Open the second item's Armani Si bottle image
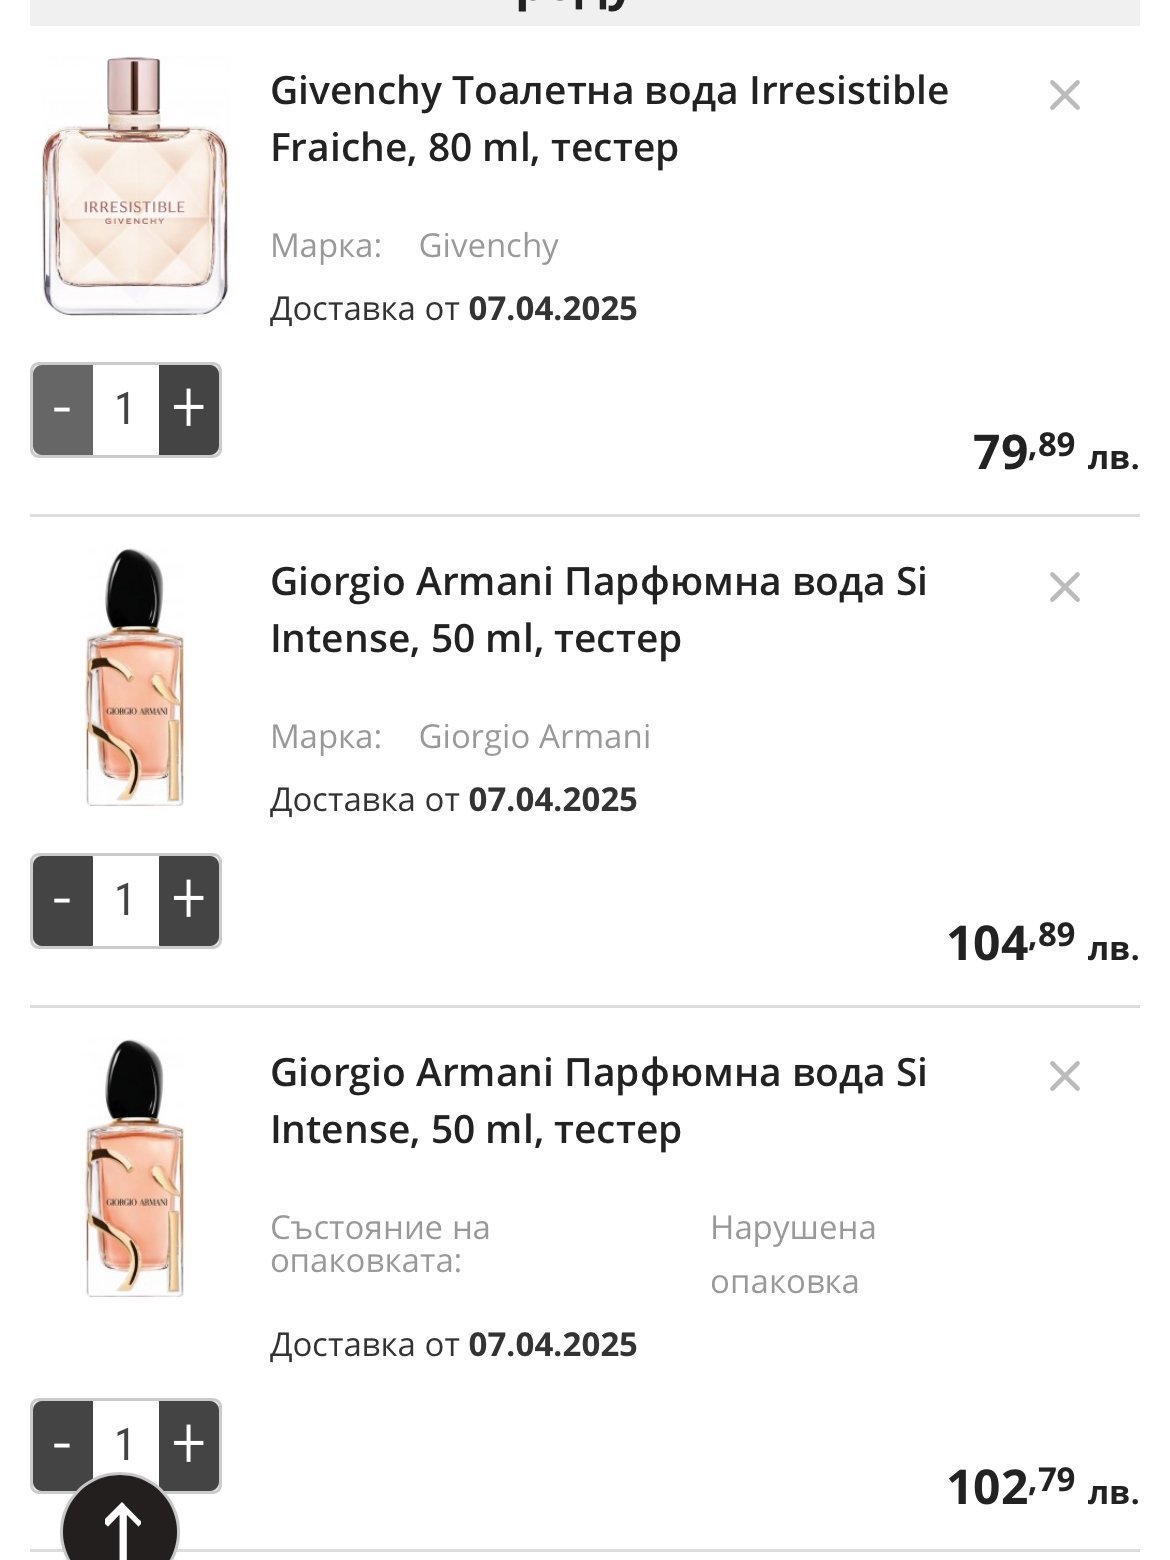This screenshot has width=1170, height=1560. (x=135, y=677)
